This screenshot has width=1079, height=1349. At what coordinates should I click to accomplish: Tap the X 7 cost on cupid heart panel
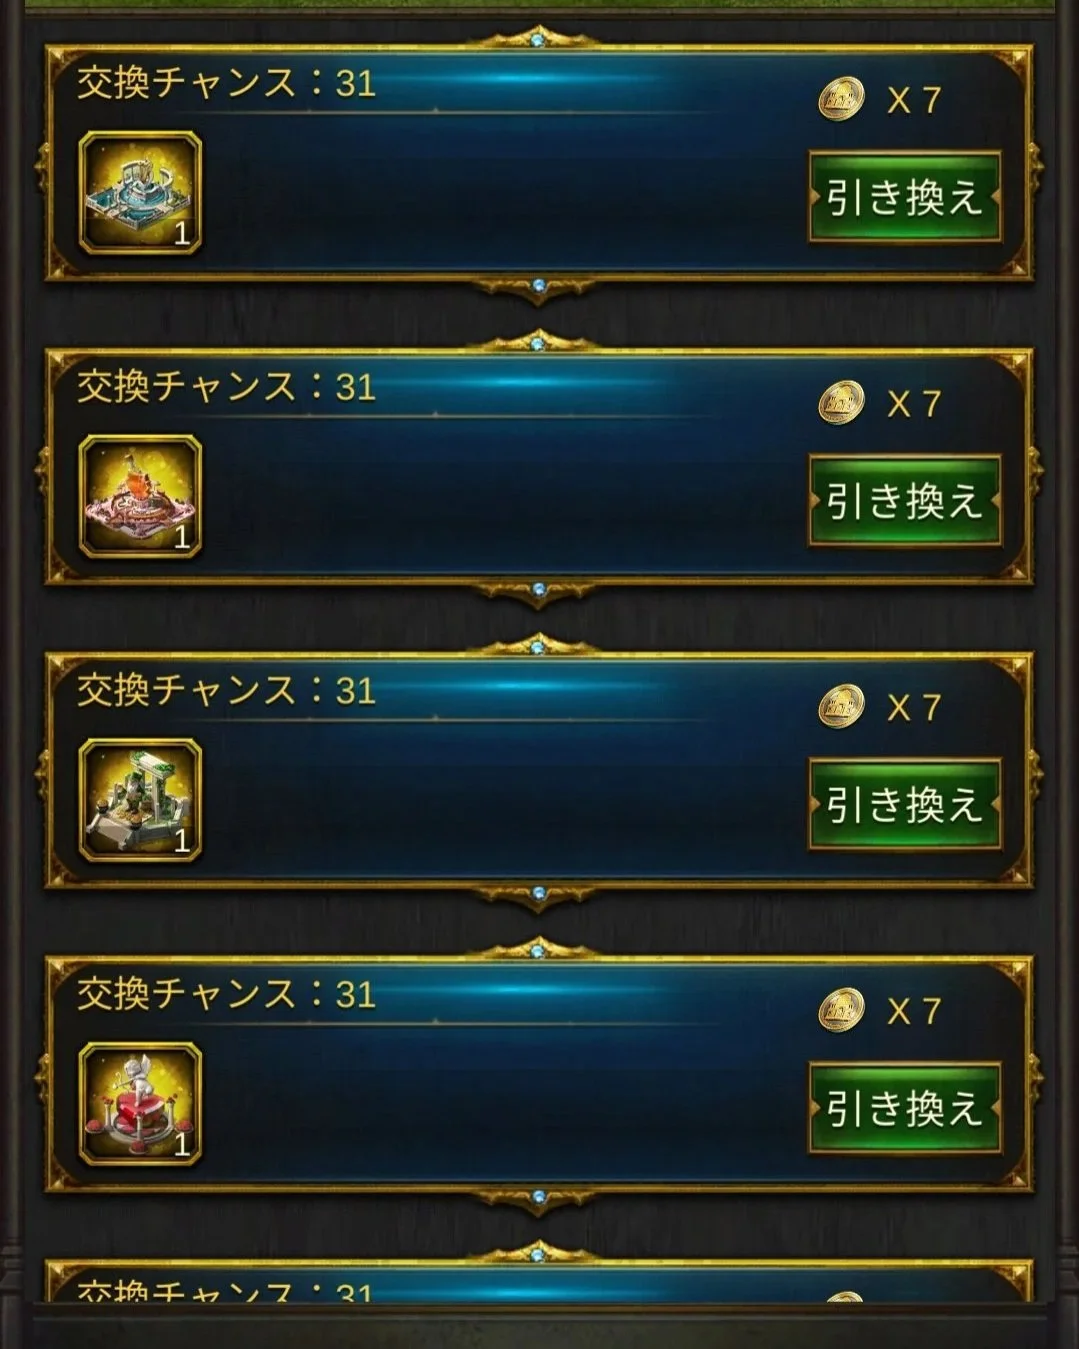[x=914, y=1012]
